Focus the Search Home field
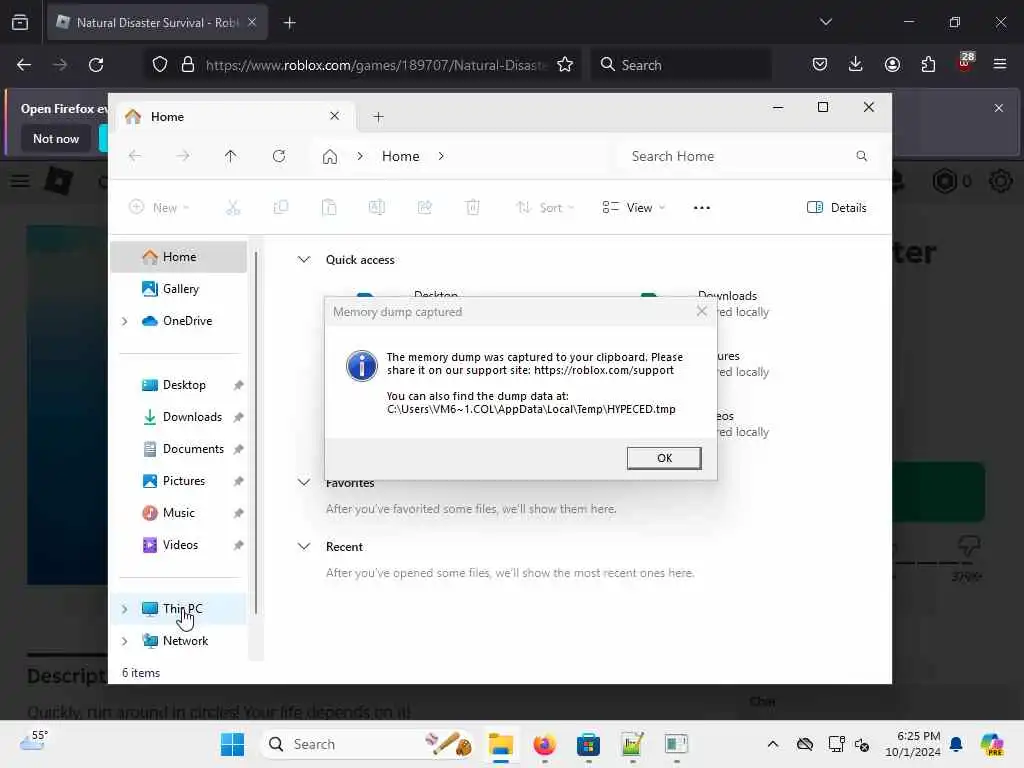The height and width of the screenshot is (768, 1024). coord(748,156)
